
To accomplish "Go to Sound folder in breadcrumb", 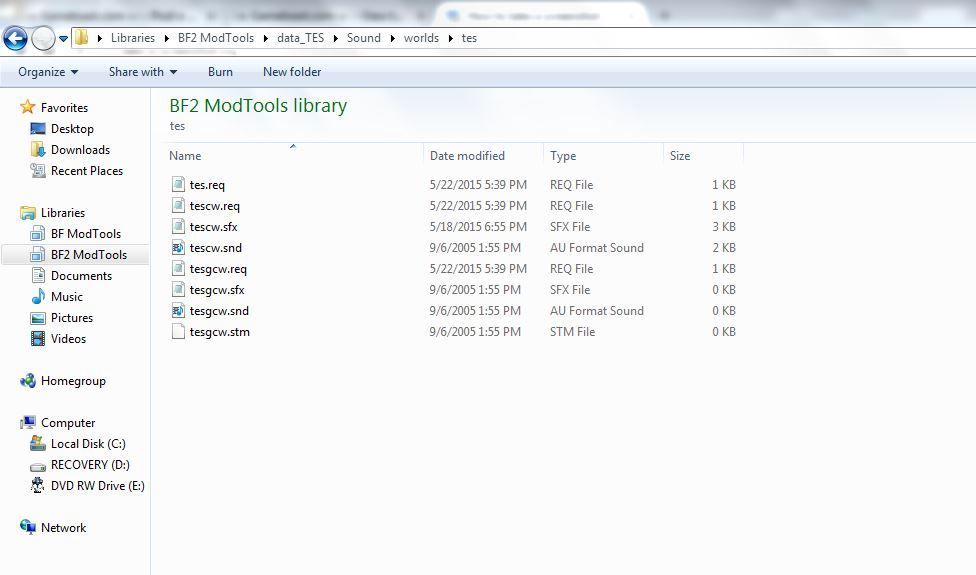I will click(x=364, y=38).
